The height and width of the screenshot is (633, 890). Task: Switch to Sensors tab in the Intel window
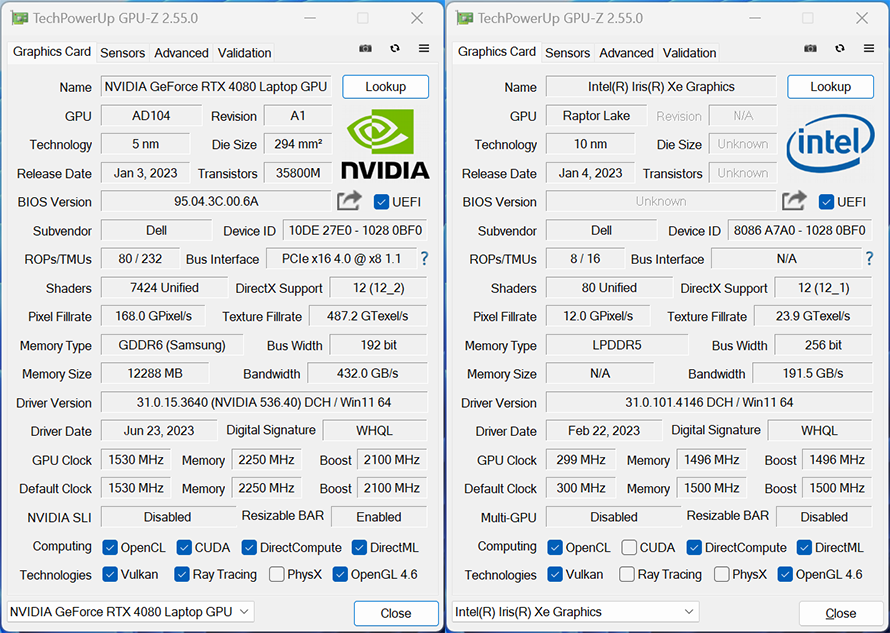568,53
